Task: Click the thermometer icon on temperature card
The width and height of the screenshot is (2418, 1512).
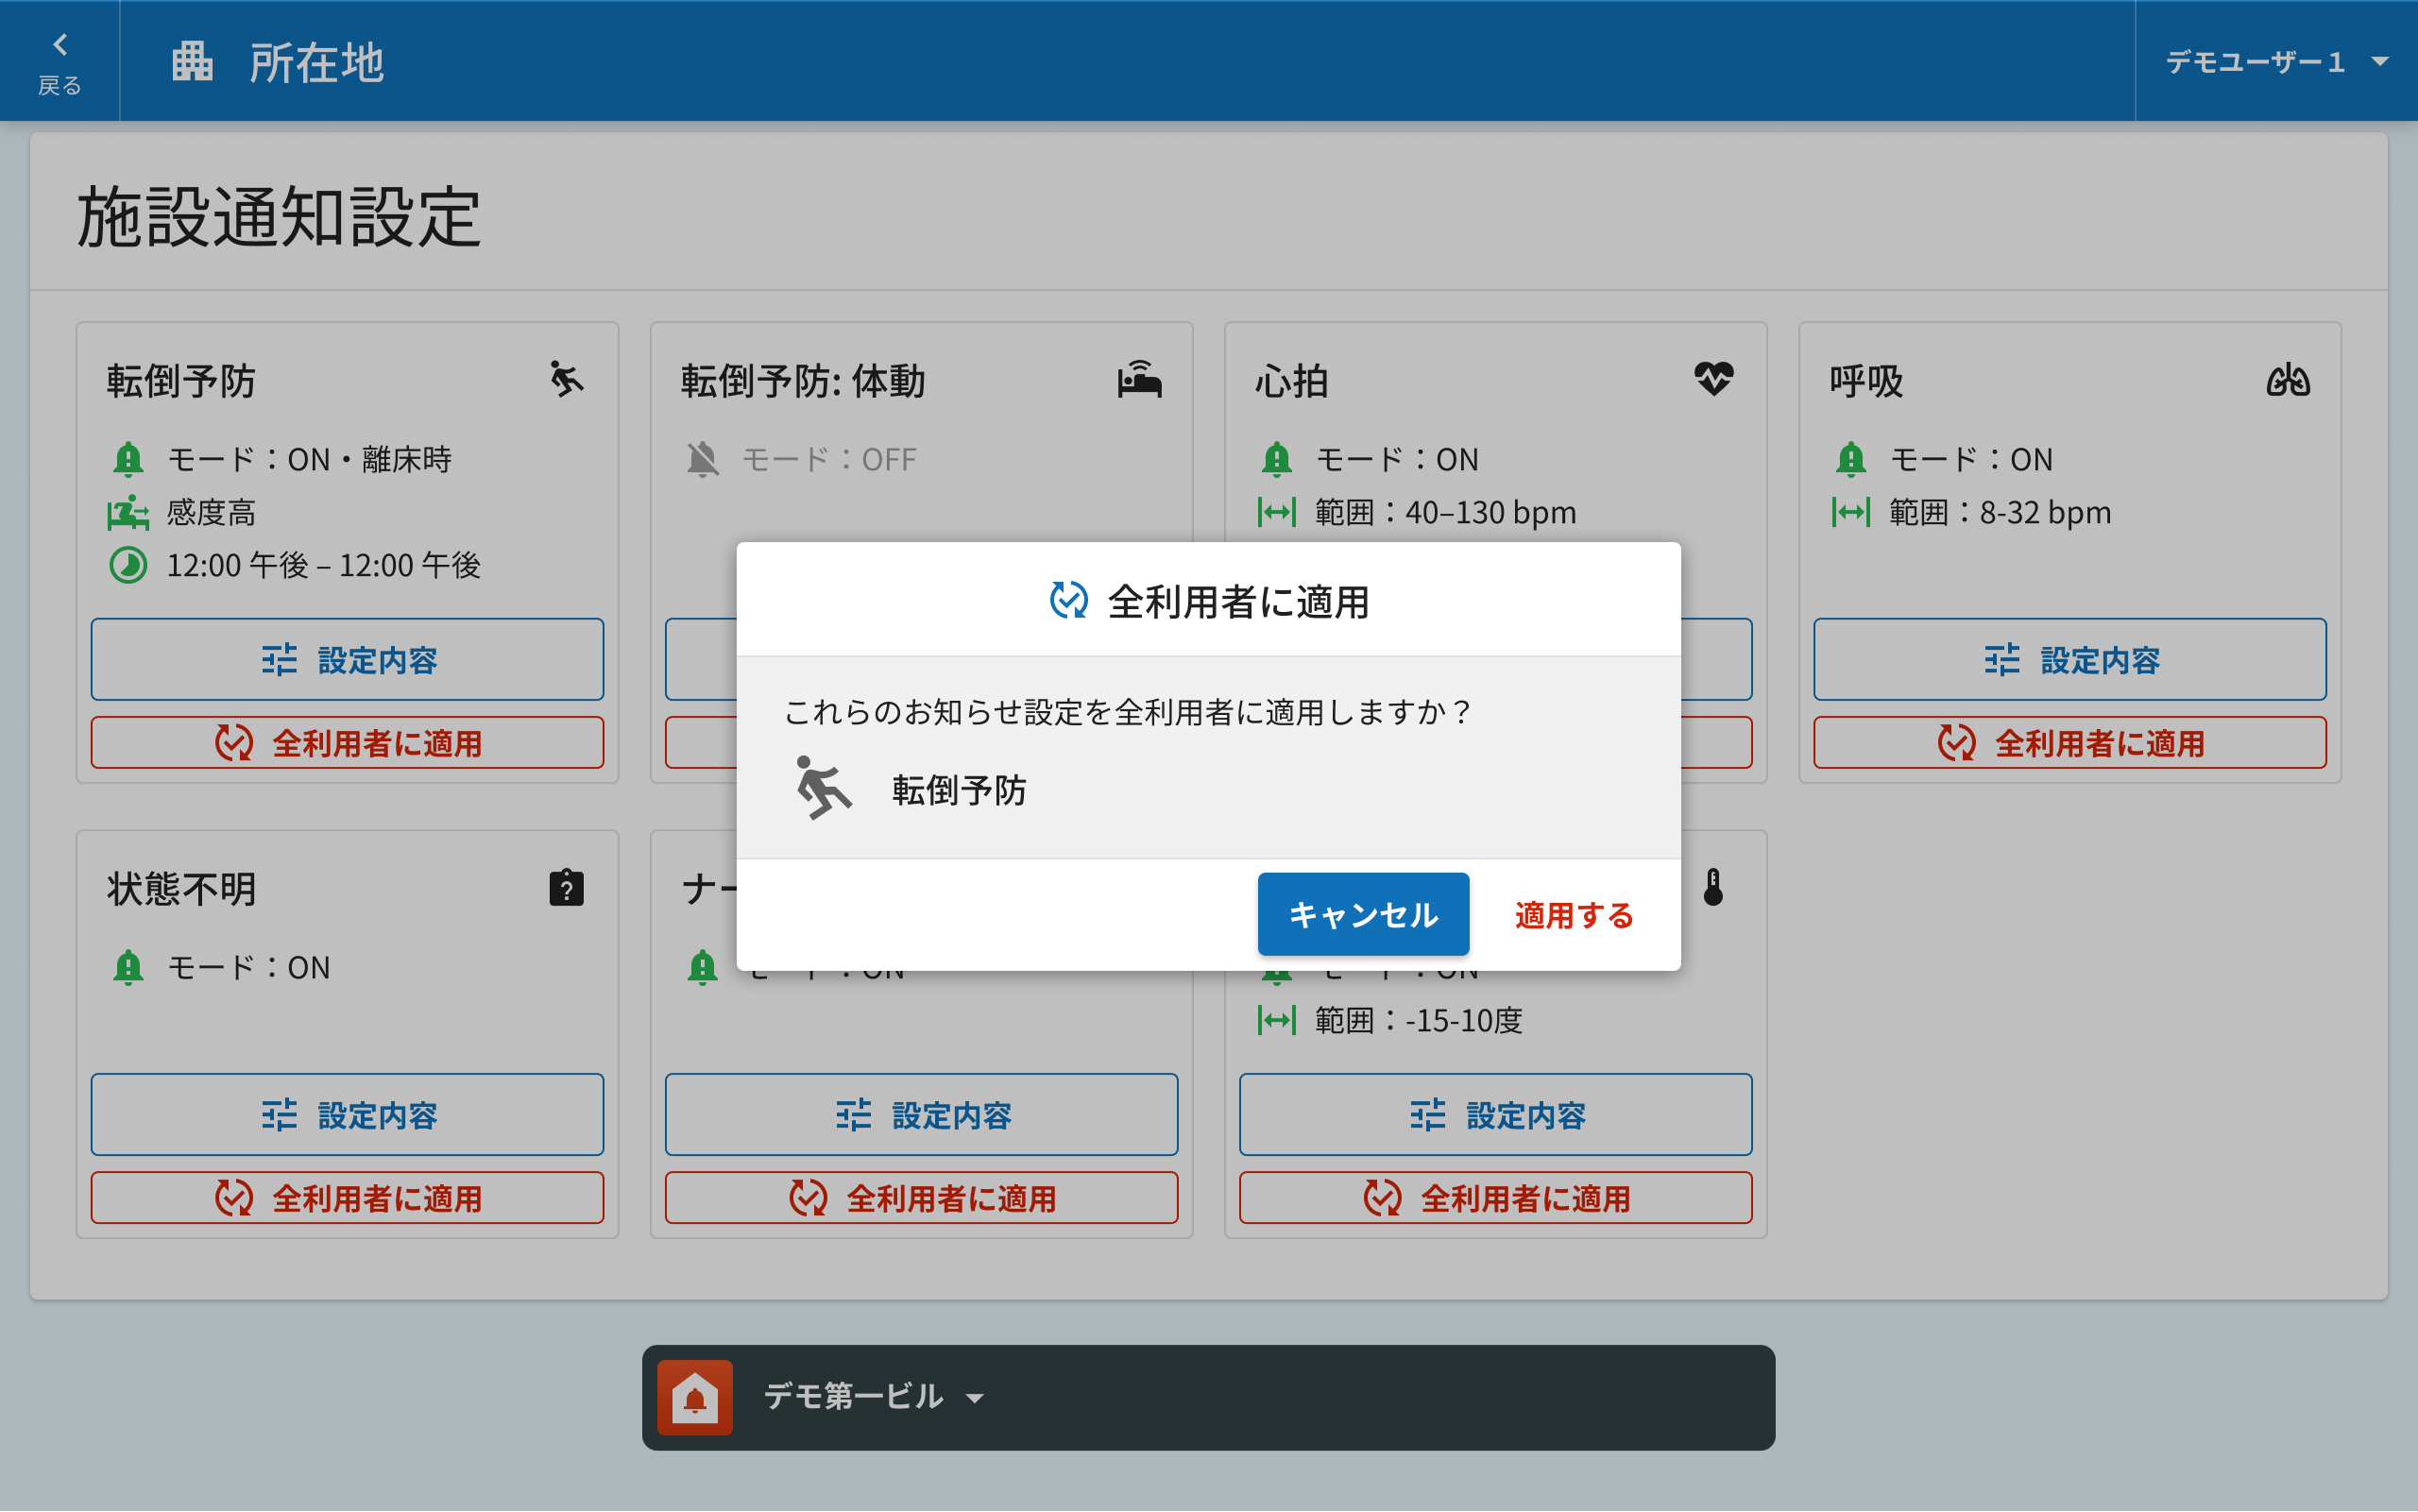Action: (x=1713, y=887)
